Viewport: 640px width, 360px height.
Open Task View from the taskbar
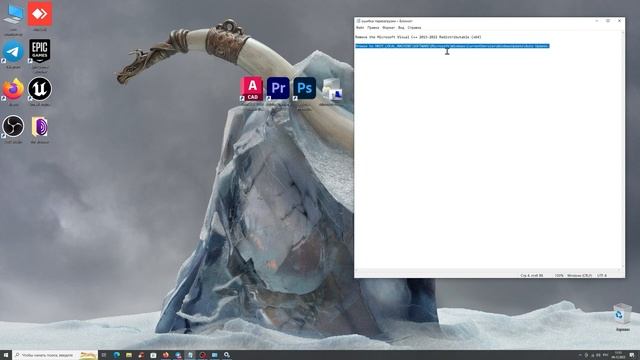(104, 355)
